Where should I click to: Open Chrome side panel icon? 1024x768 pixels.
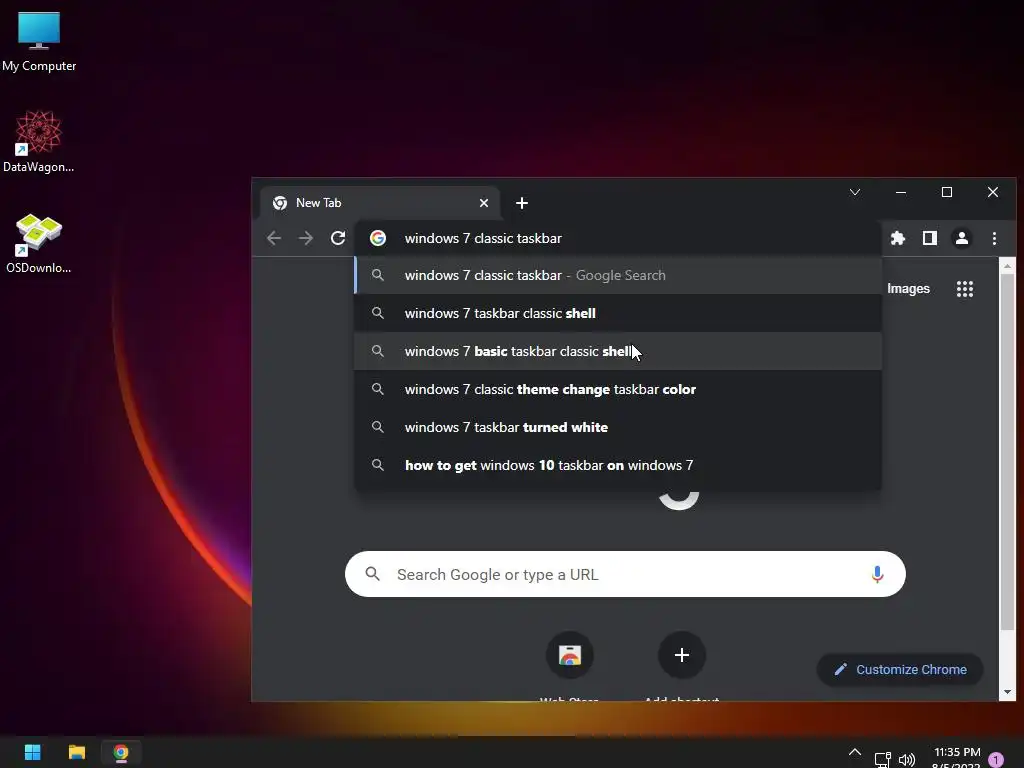coord(930,238)
